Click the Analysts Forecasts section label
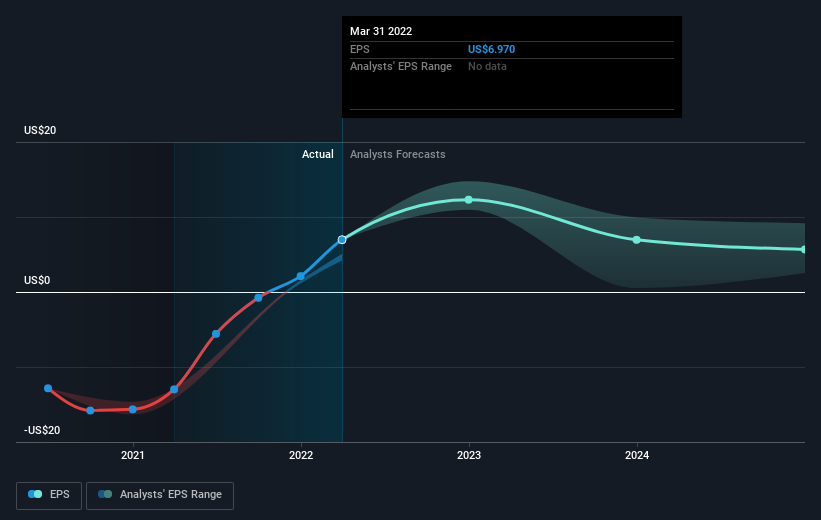Screen dimensions: 821x520 pyautogui.click(x=397, y=154)
